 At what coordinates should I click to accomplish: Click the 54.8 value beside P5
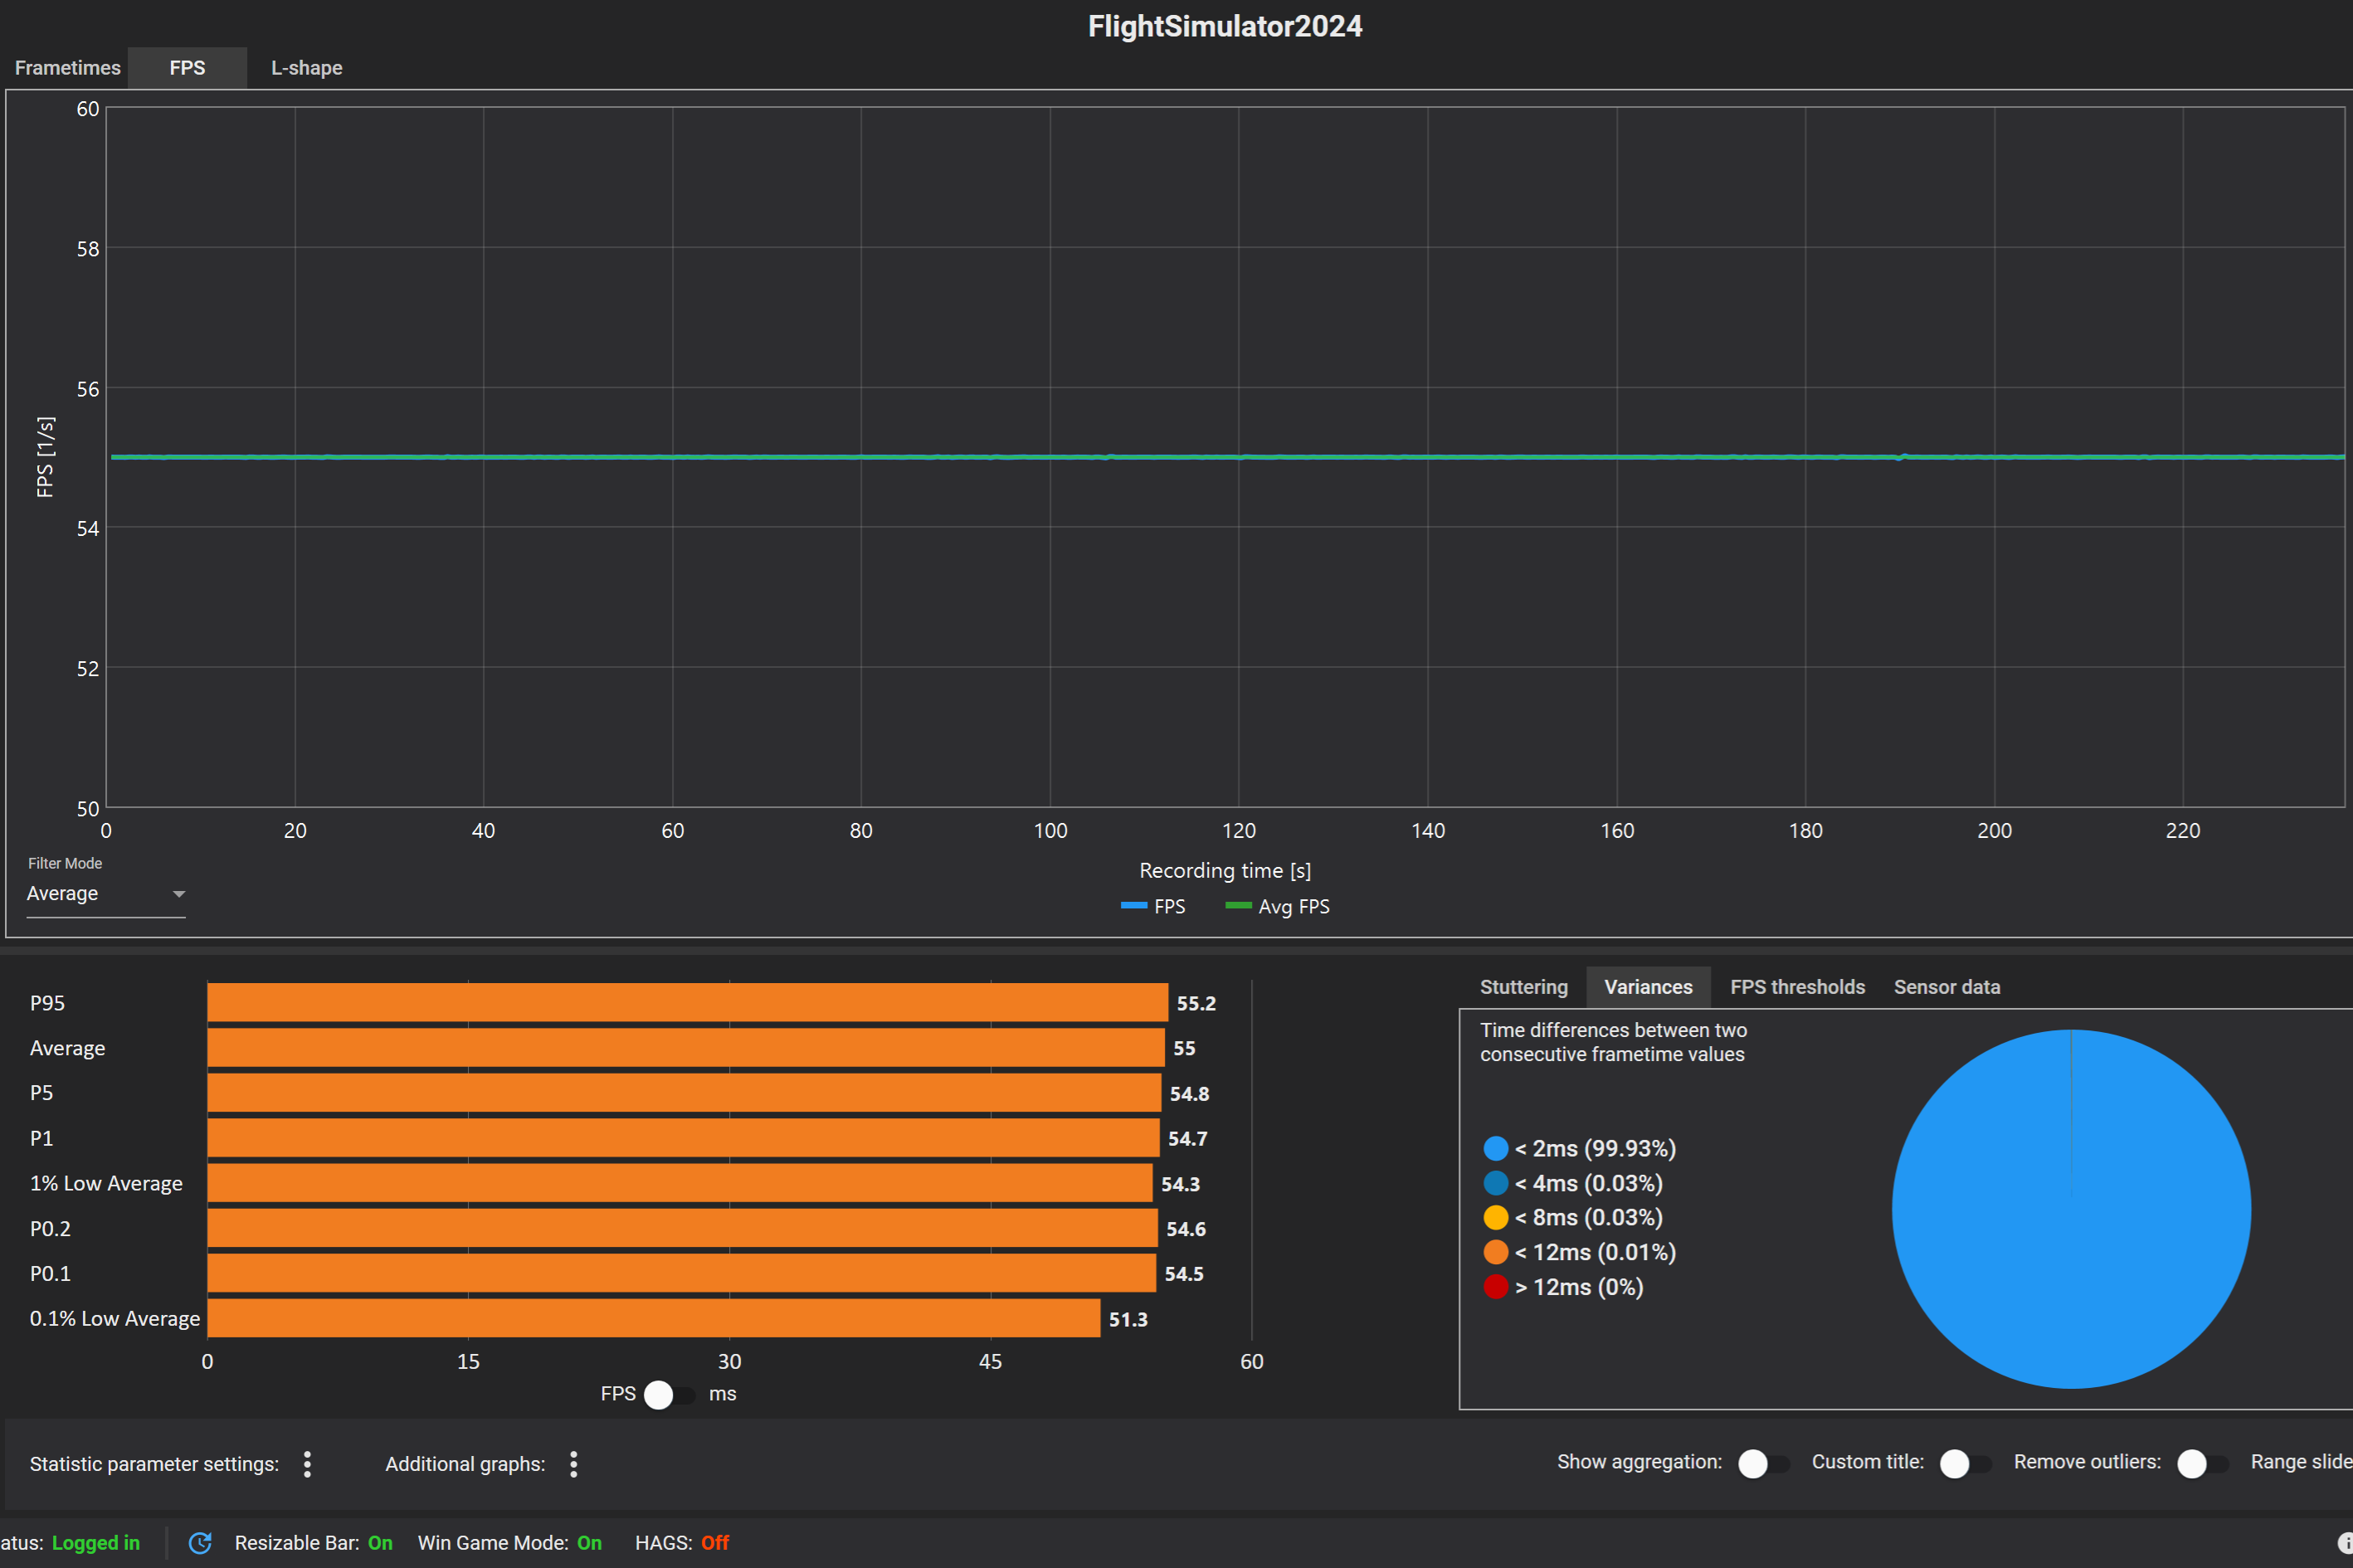(x=1189, y=1094)
